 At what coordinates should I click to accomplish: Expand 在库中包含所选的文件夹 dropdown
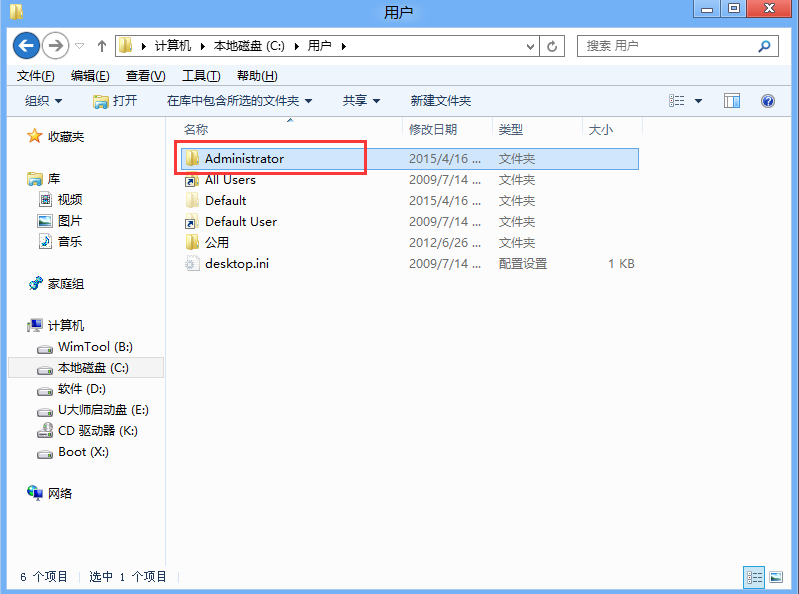[x=239, y=101]
